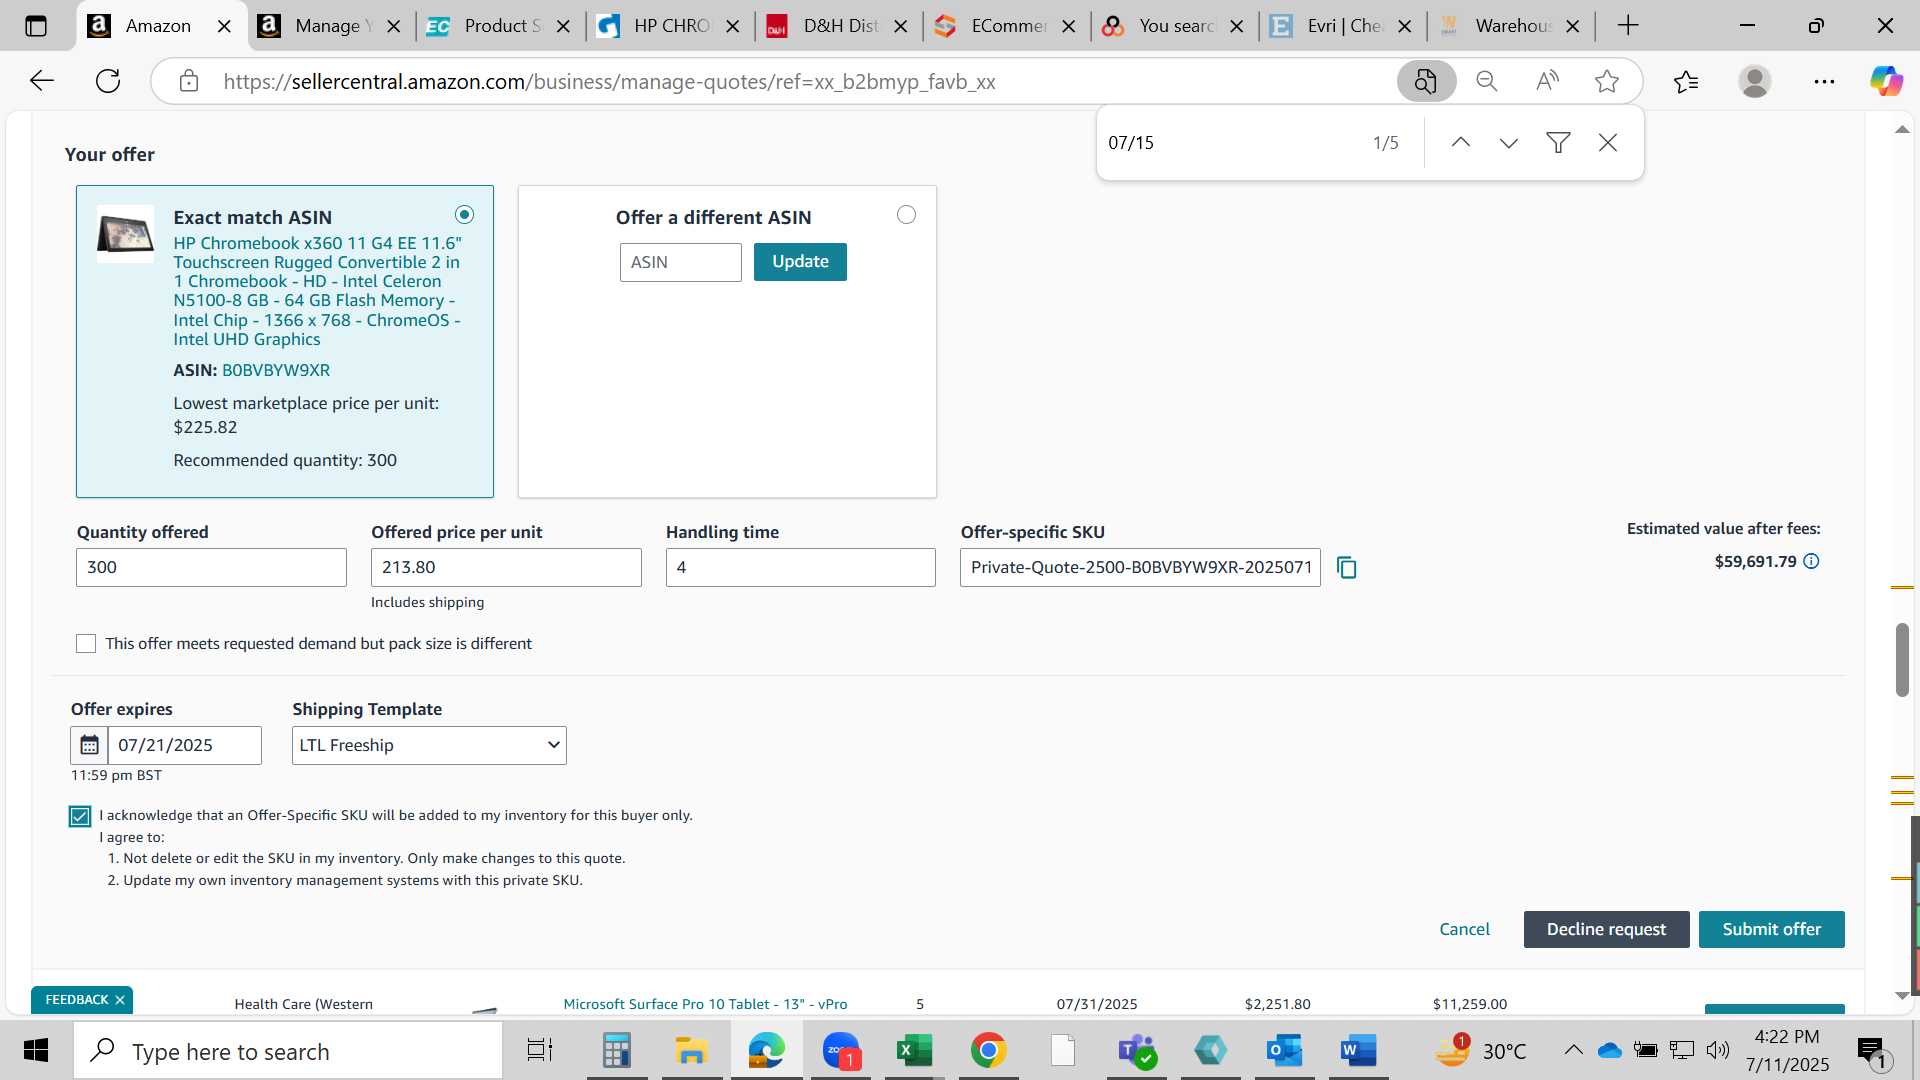
Task: Show hidden system tray icons chevron
Action: tap(1573, 1050)
